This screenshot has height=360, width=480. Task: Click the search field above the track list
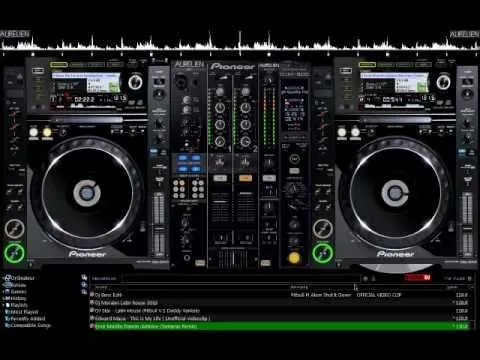242,278
